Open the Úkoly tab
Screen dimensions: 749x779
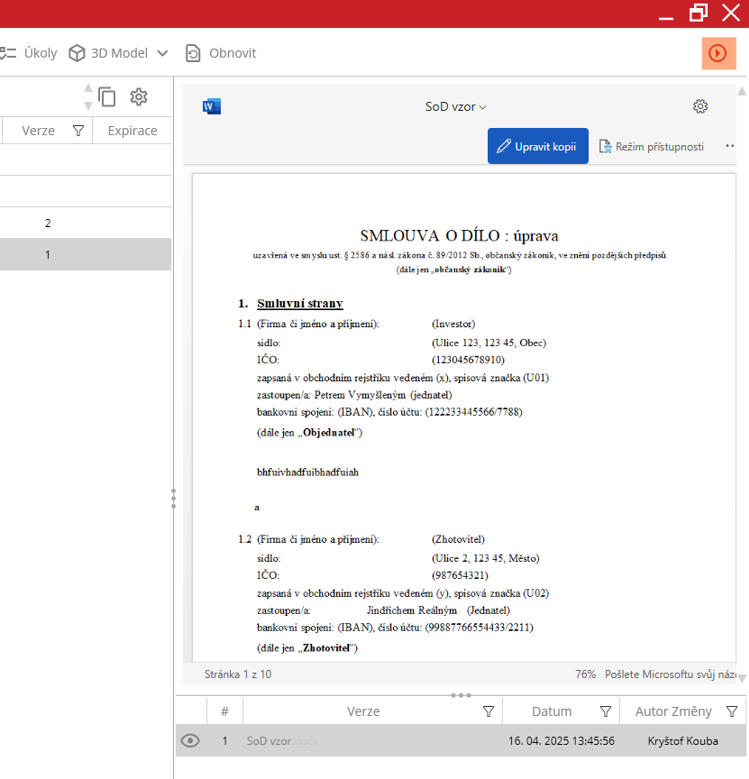coord(30,53)
